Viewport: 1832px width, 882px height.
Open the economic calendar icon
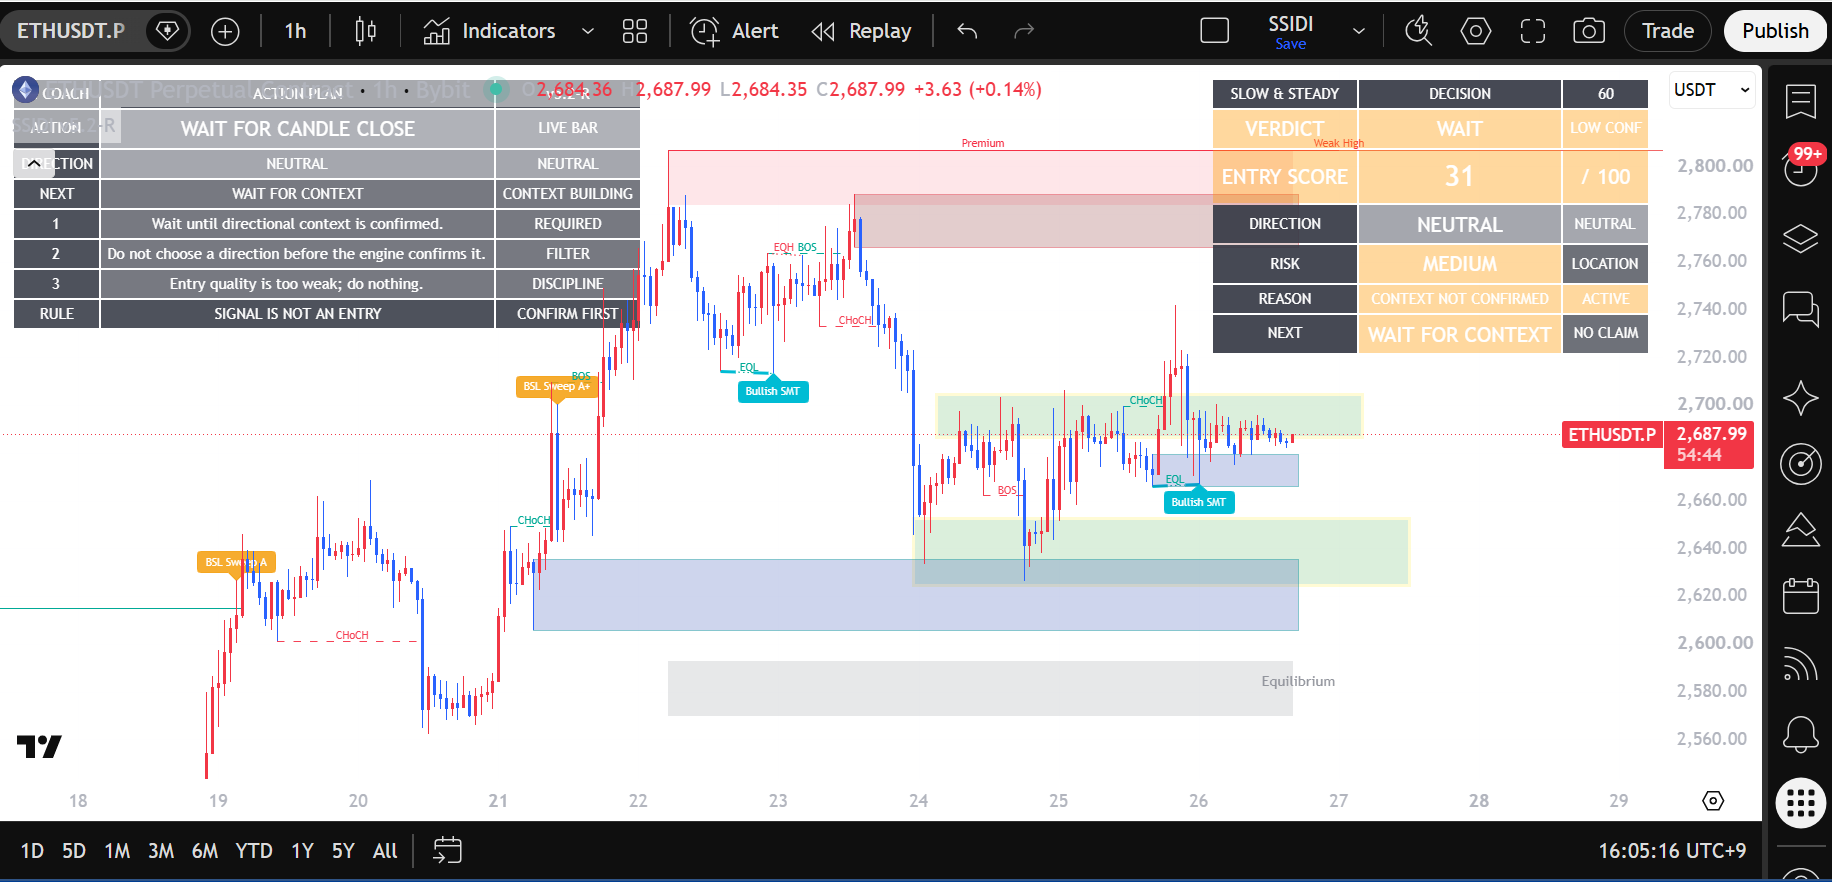point(1801,596)
